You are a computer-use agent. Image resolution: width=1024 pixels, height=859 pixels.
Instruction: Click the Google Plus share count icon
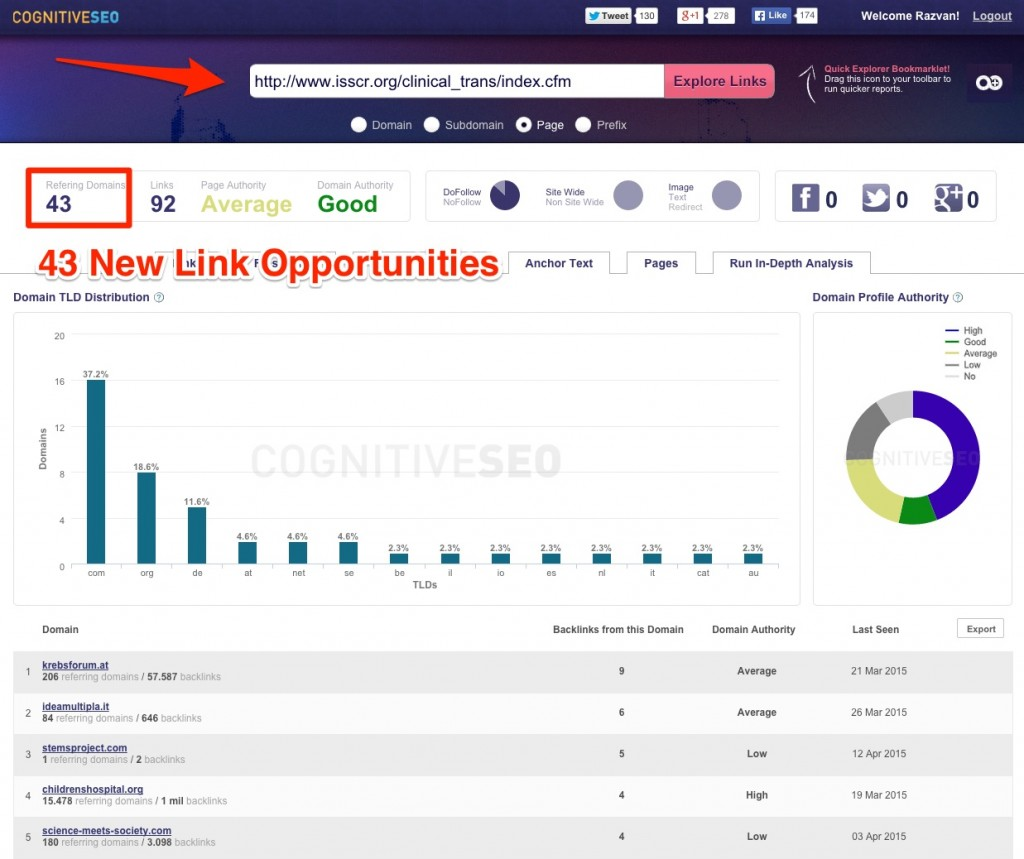[948, 198]
